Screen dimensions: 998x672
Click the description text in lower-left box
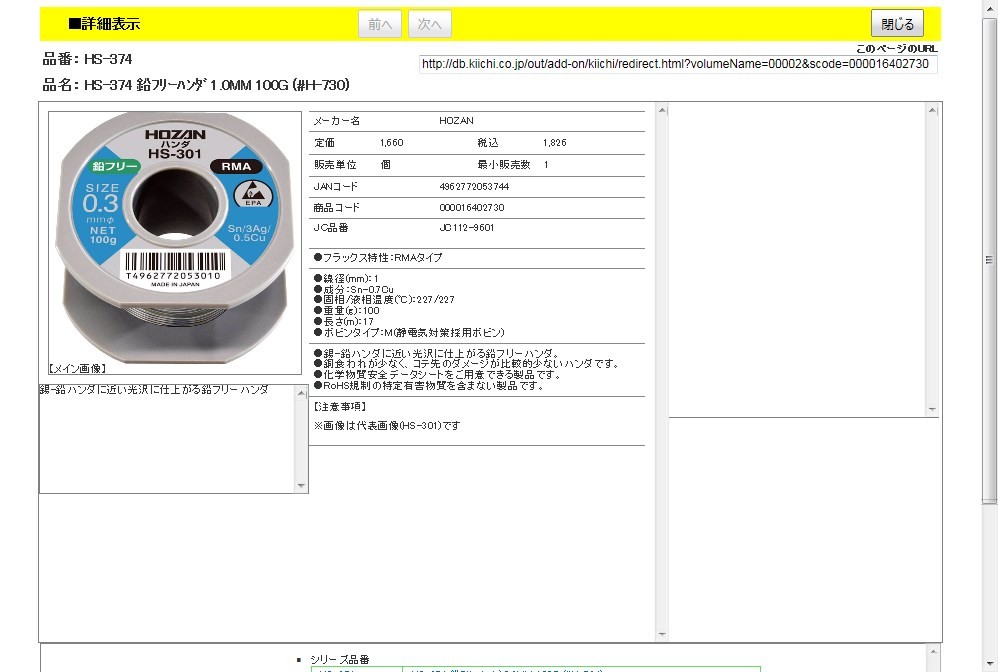click(x=154, y=389)
